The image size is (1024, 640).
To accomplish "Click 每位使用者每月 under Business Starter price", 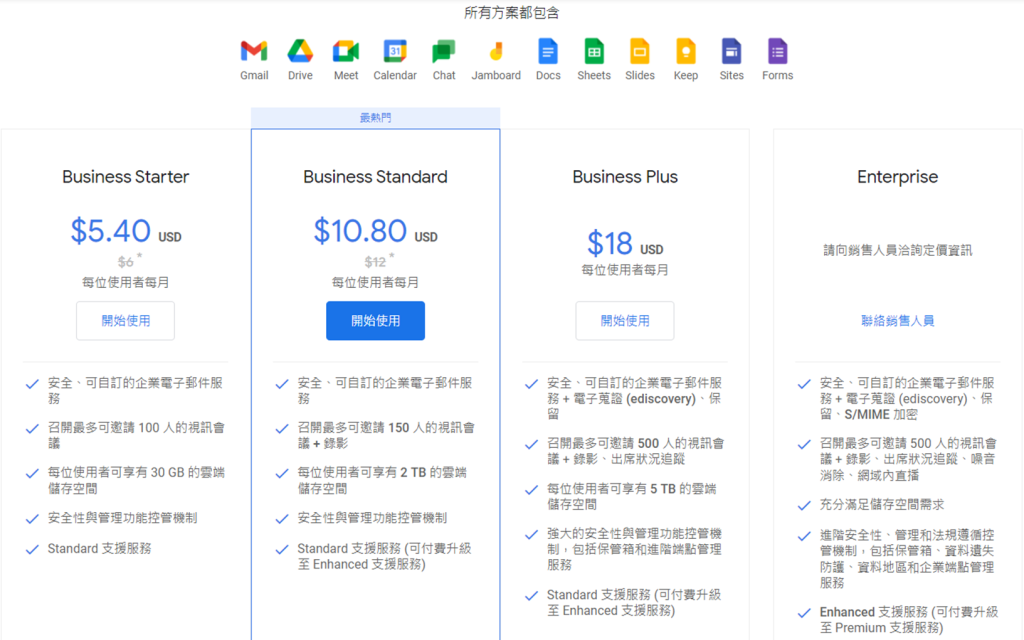I will (x=125, y=282).
